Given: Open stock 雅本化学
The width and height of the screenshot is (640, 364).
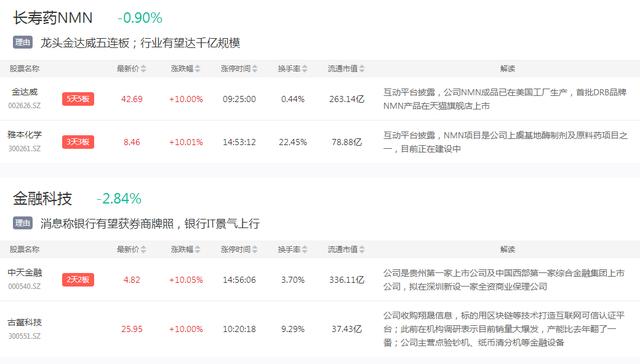Looking at the screenshot, I should (x=24, y=135).
